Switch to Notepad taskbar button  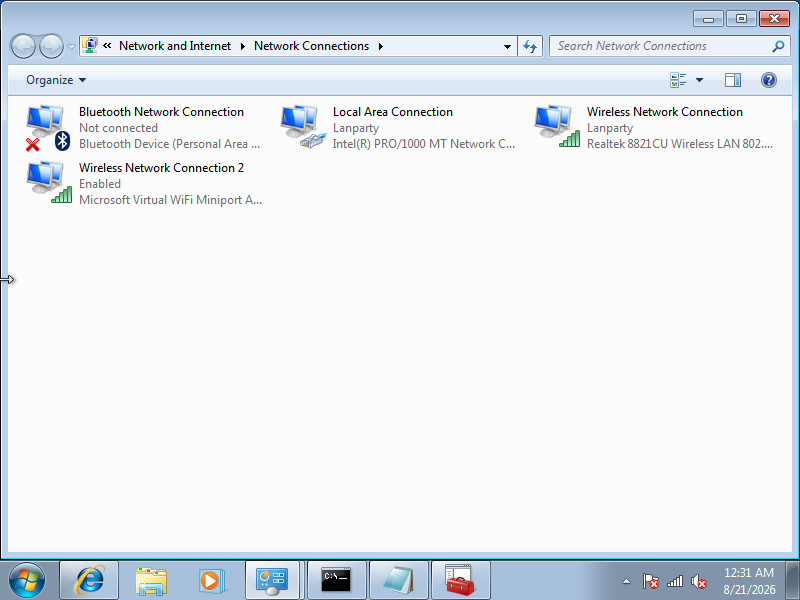pyautogui.click(x=398, y=581)
